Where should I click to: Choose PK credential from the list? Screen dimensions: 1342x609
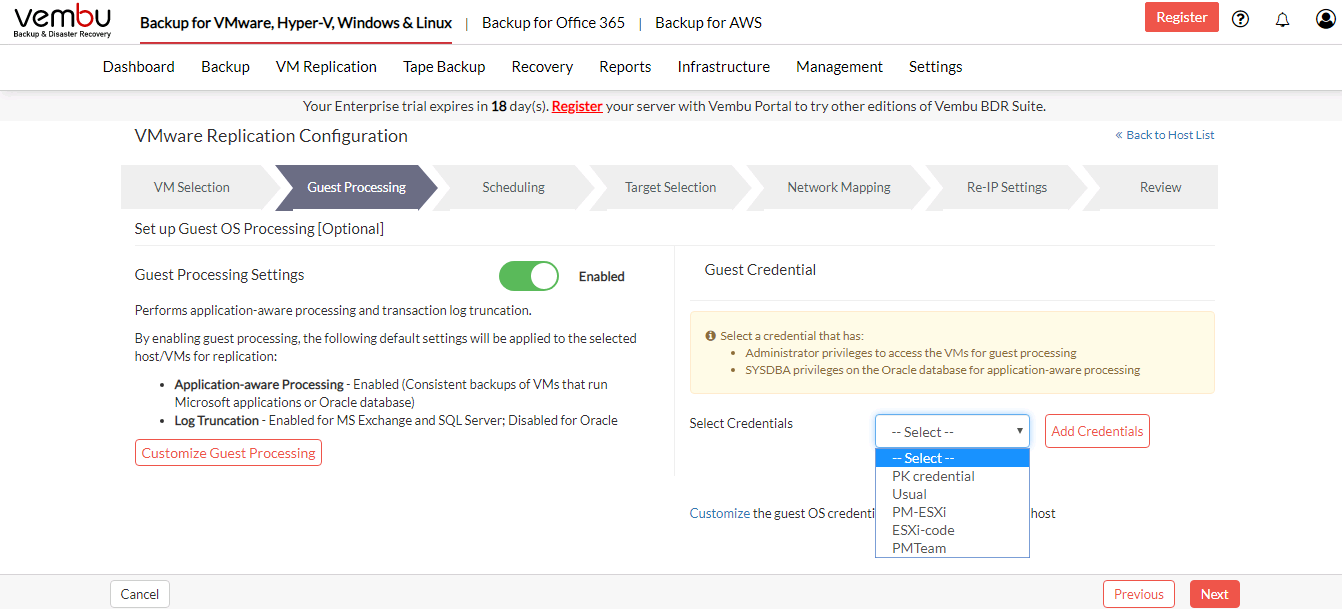point(952,476)
